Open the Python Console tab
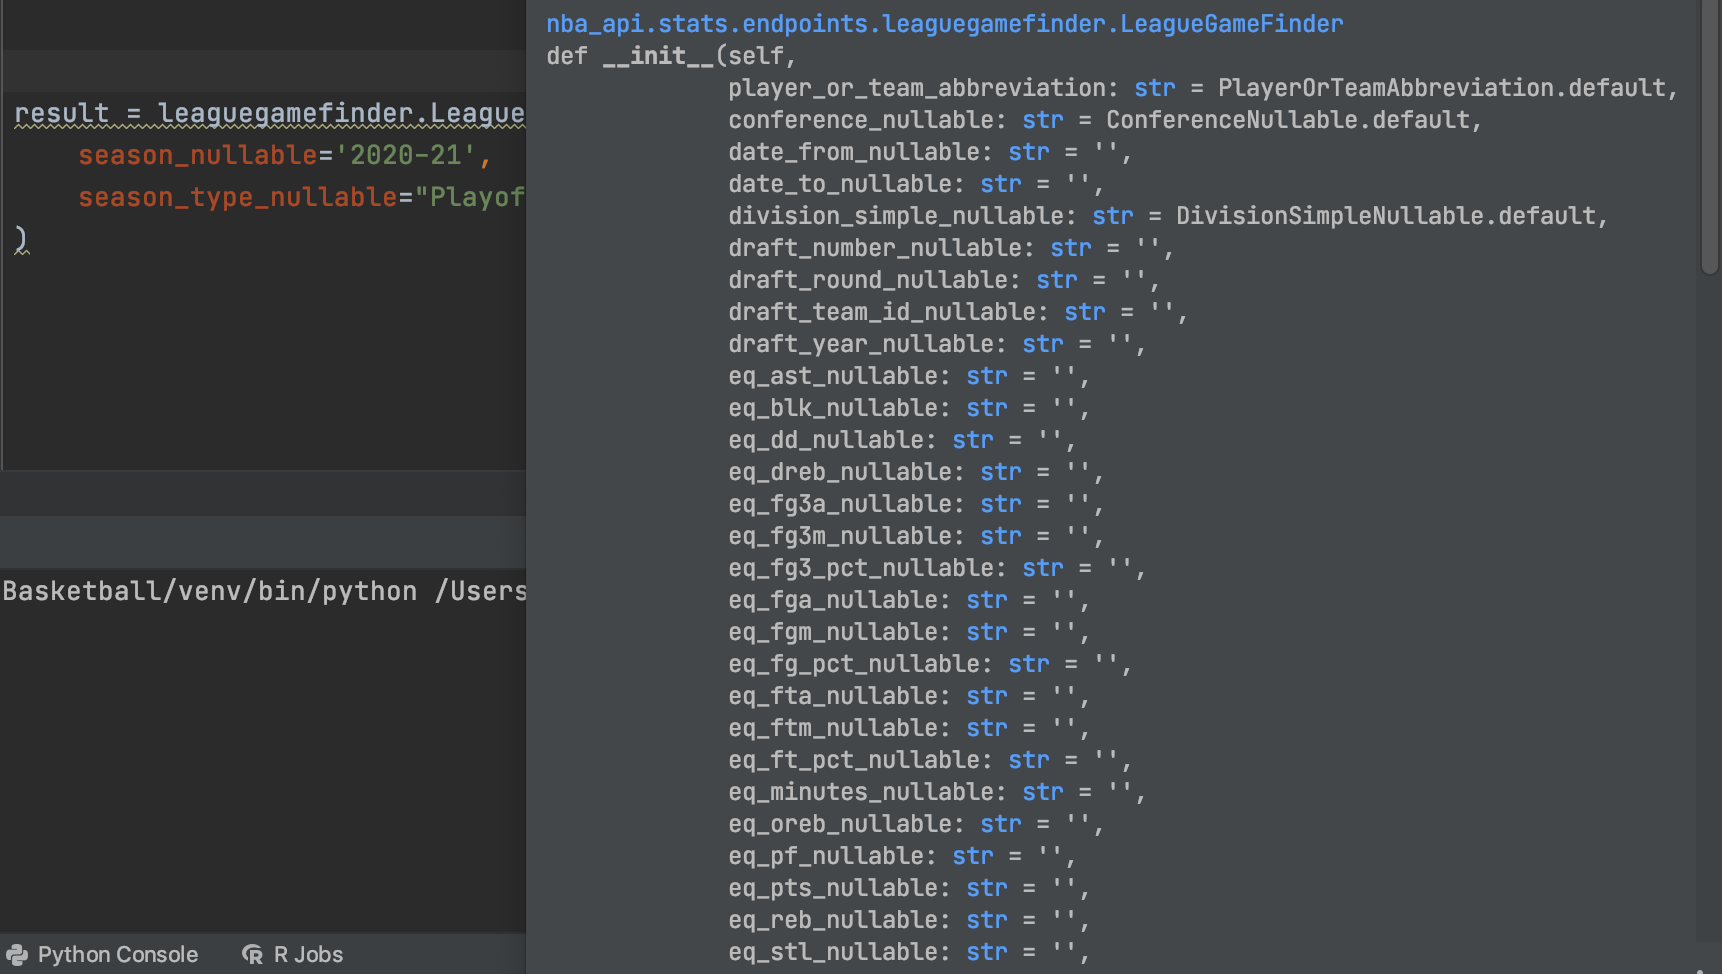This screenshot has height=974, width=1722. (x=117, y=955)
